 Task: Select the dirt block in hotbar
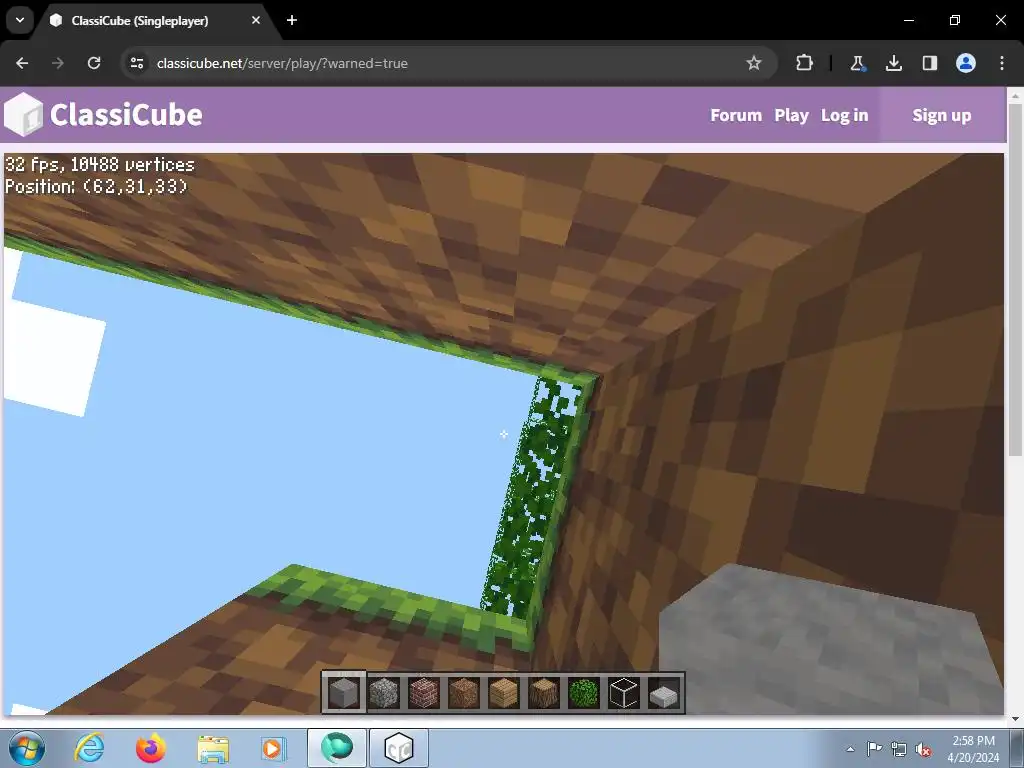464,692
